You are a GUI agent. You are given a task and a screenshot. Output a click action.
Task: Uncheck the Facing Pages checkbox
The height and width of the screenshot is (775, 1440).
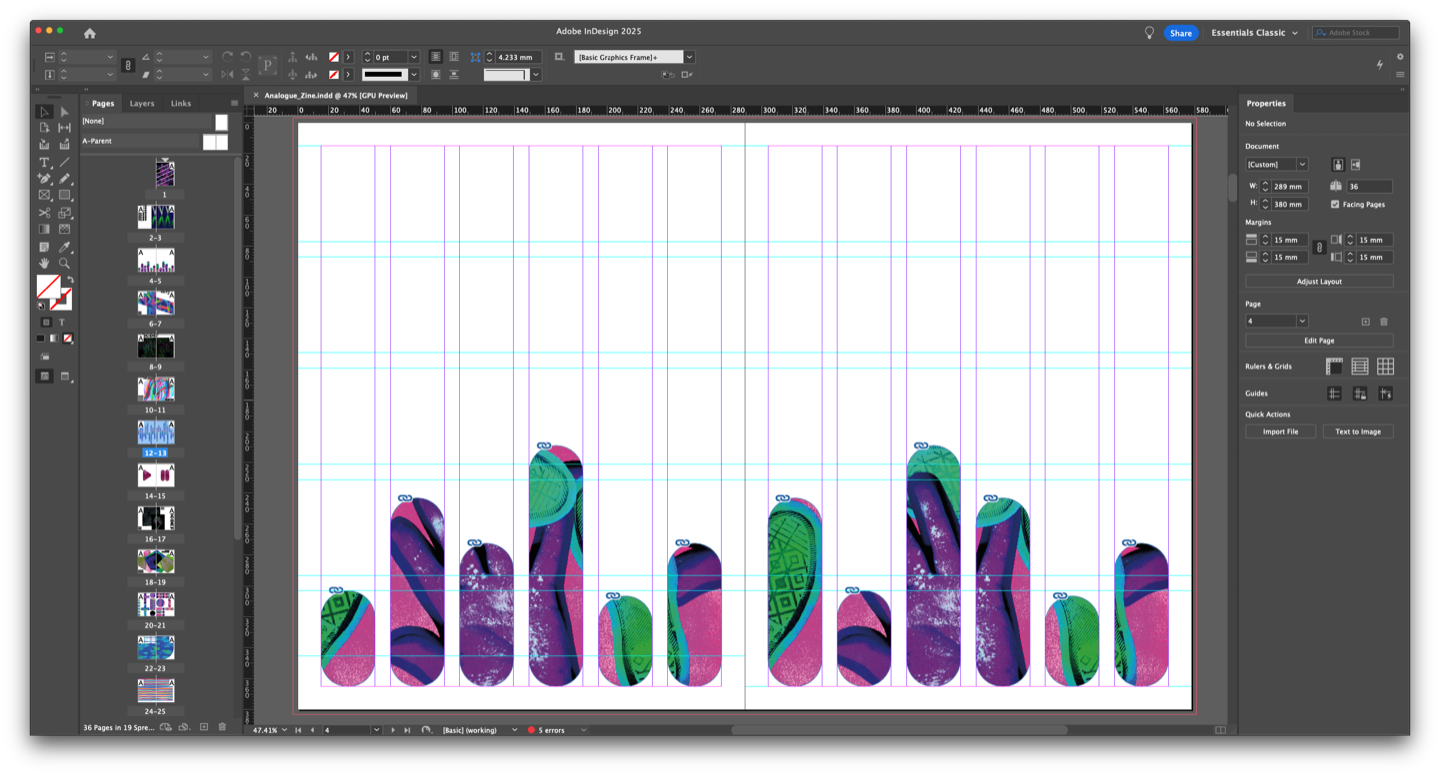[1335, 204]
